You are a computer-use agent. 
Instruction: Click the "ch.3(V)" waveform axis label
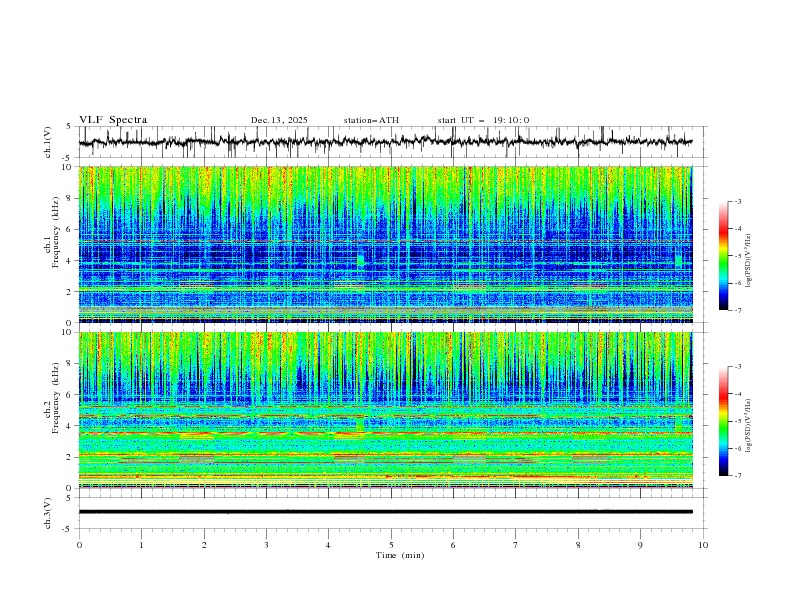click(x=48, y=513)
